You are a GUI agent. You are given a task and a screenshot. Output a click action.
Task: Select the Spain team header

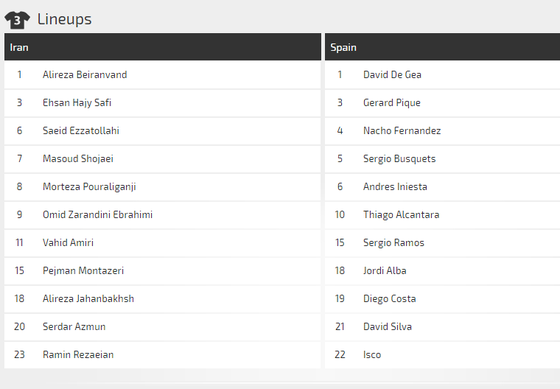click(442, 47)
